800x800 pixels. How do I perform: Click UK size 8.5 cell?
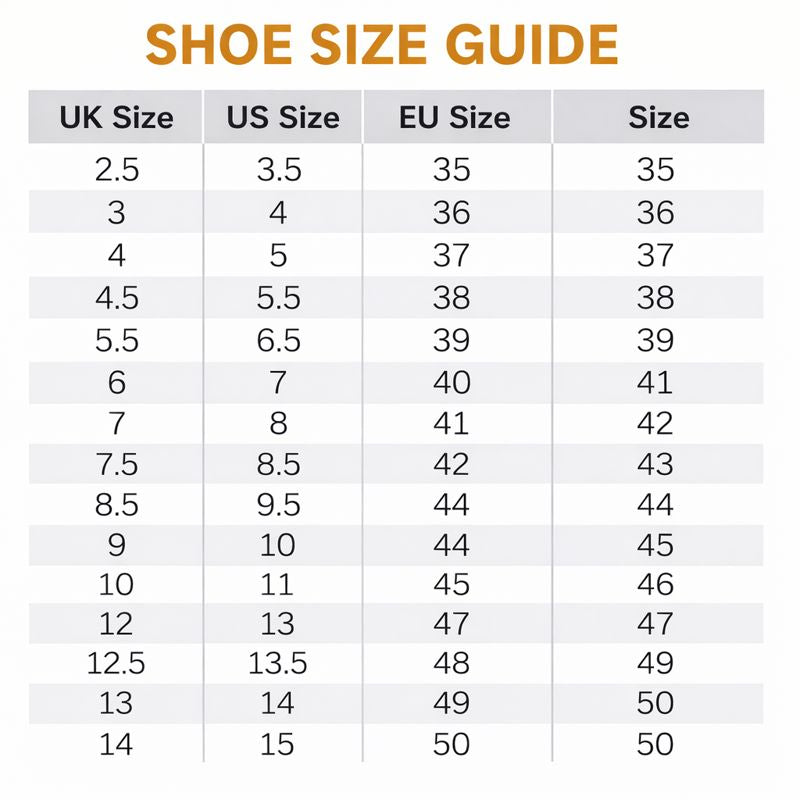tap(117, 505)
